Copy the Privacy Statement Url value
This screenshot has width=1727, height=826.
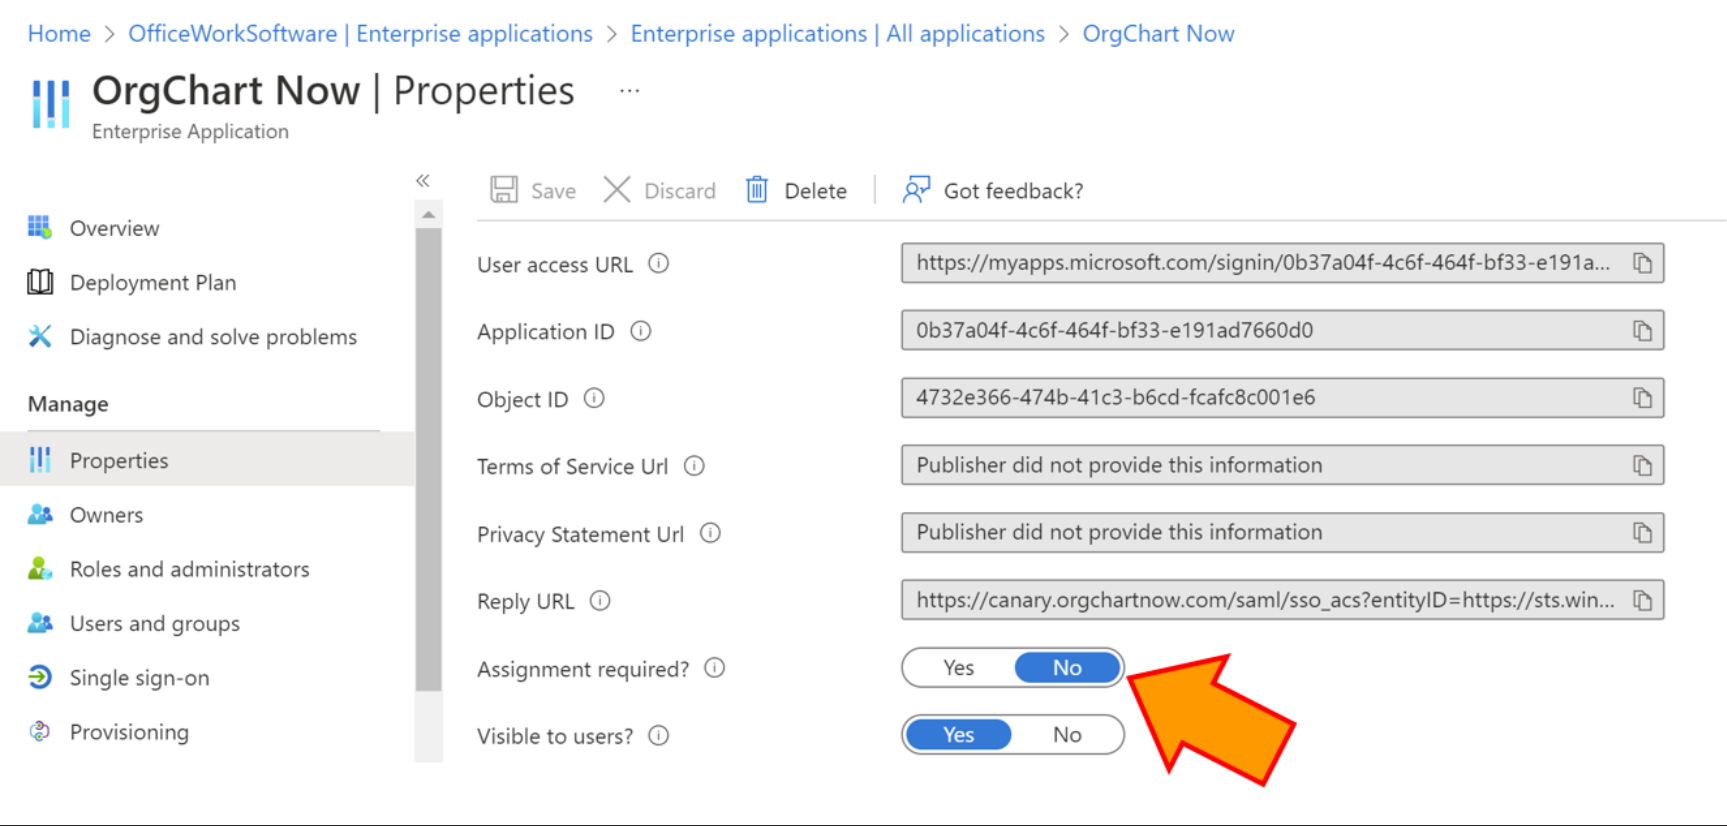(1642, 532)
